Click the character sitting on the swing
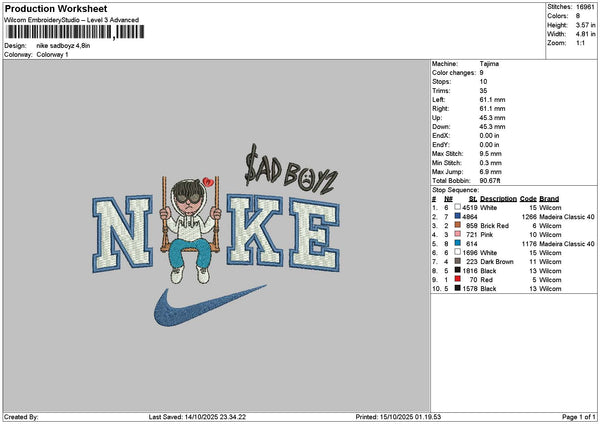Image resolution: width=600 pixels, height=424 pixels. click(x=190, y=231)
